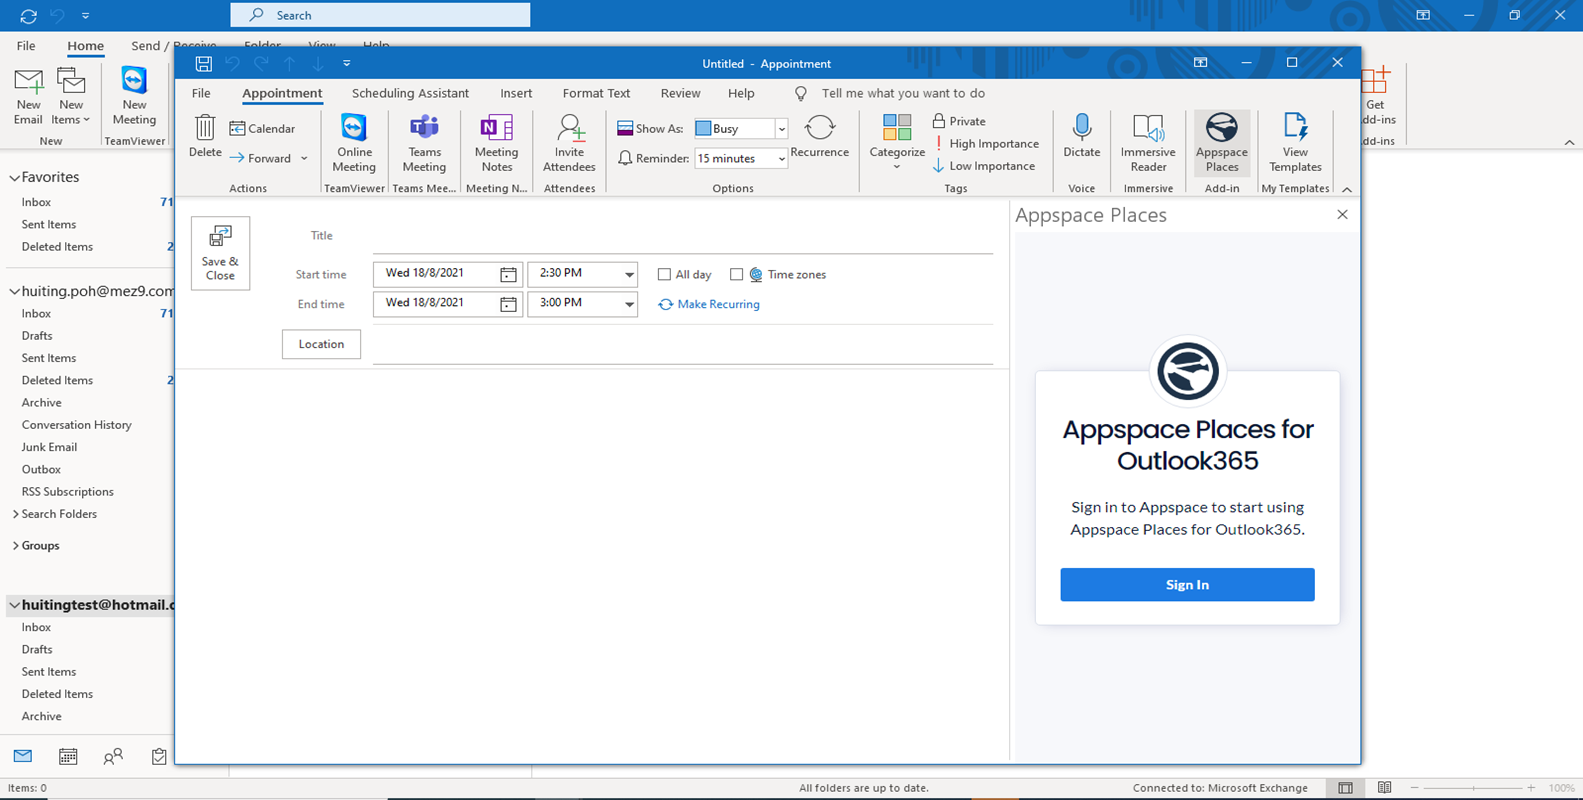Close the Appspace Places pane

click(1342, 215)
